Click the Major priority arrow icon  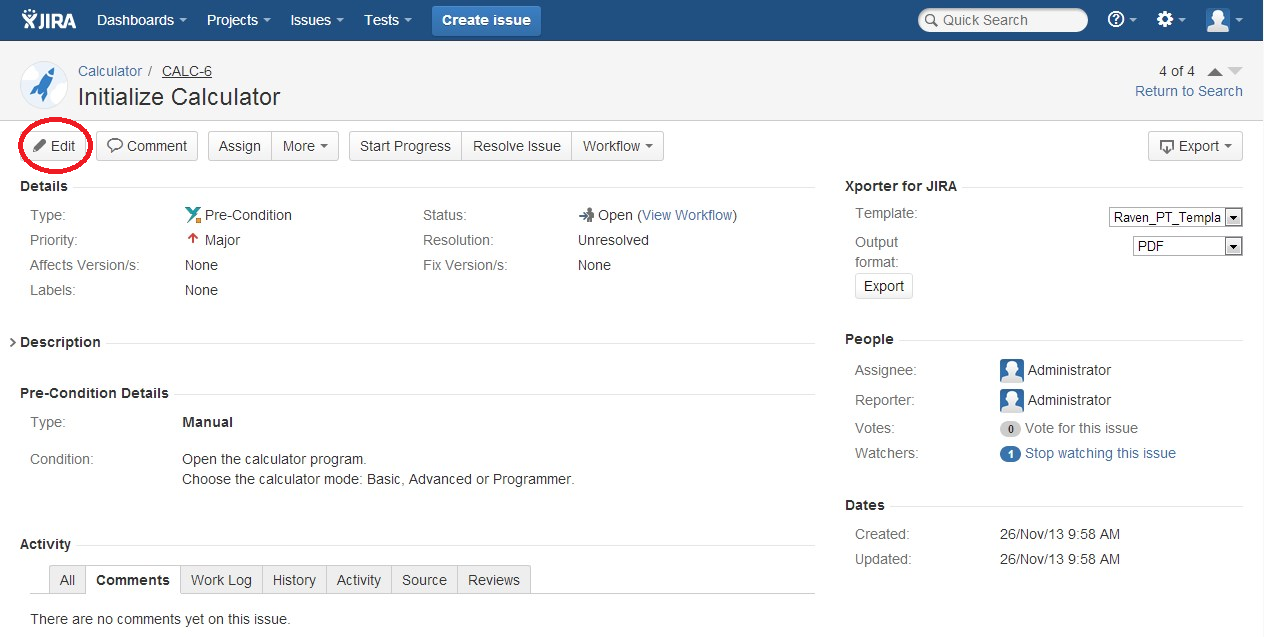[193, 239]
